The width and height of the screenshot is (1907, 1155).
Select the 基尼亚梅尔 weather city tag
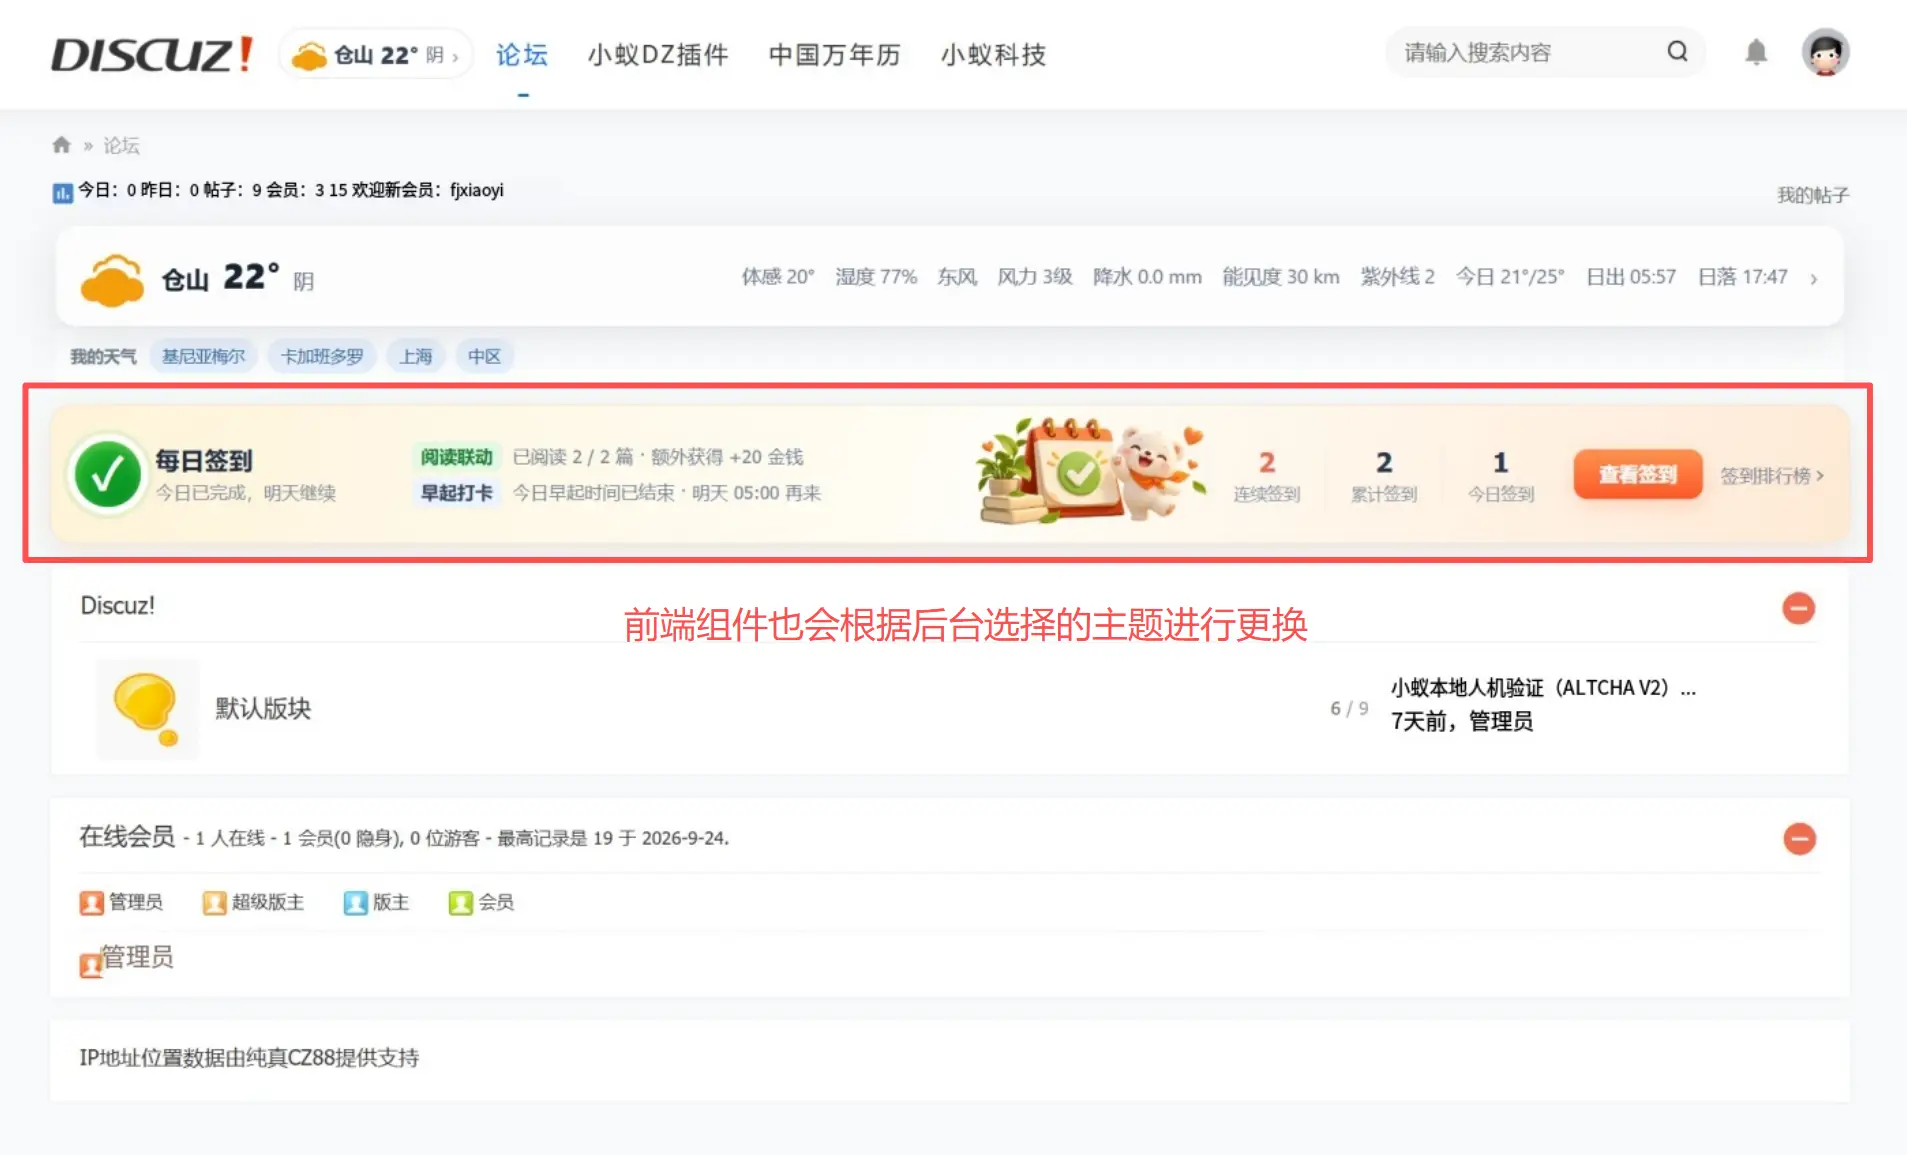pos(203,356)
